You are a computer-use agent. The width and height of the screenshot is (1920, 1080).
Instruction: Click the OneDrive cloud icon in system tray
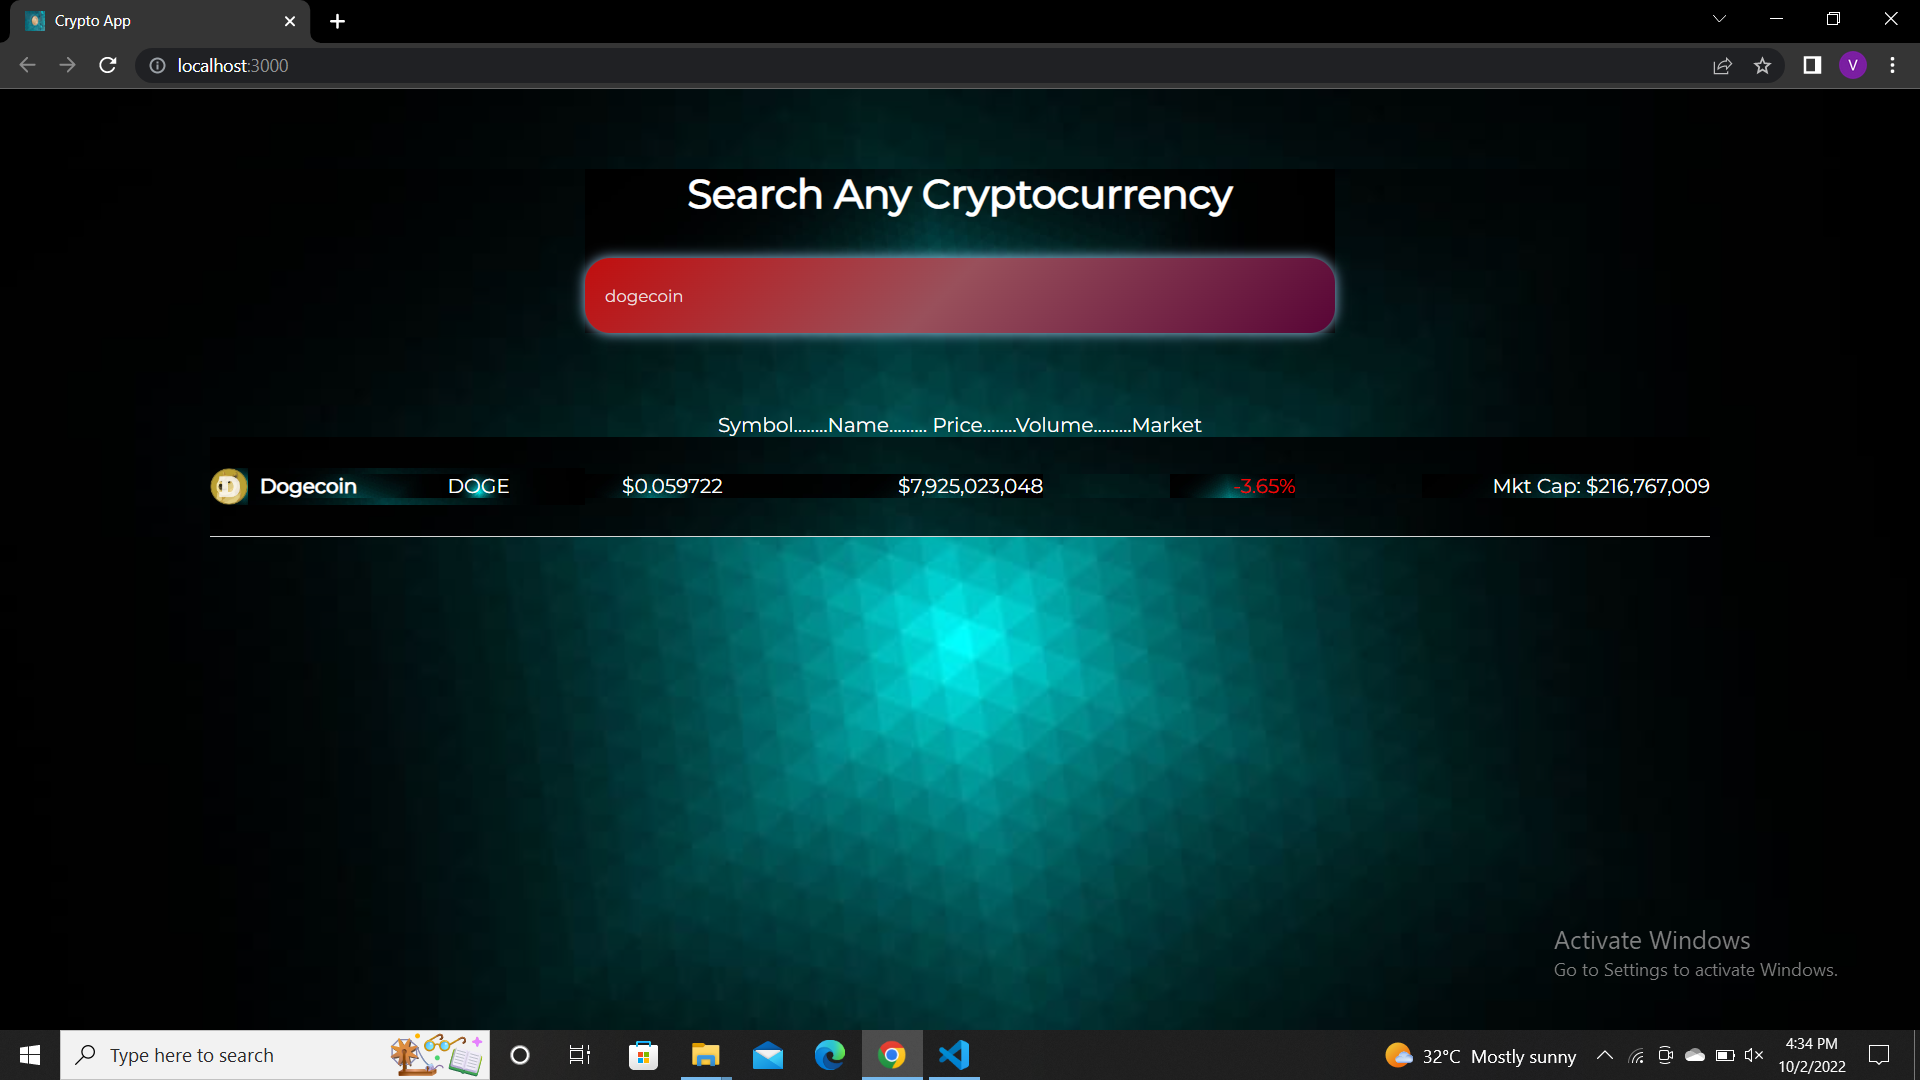click(x=1694, y=1055)
